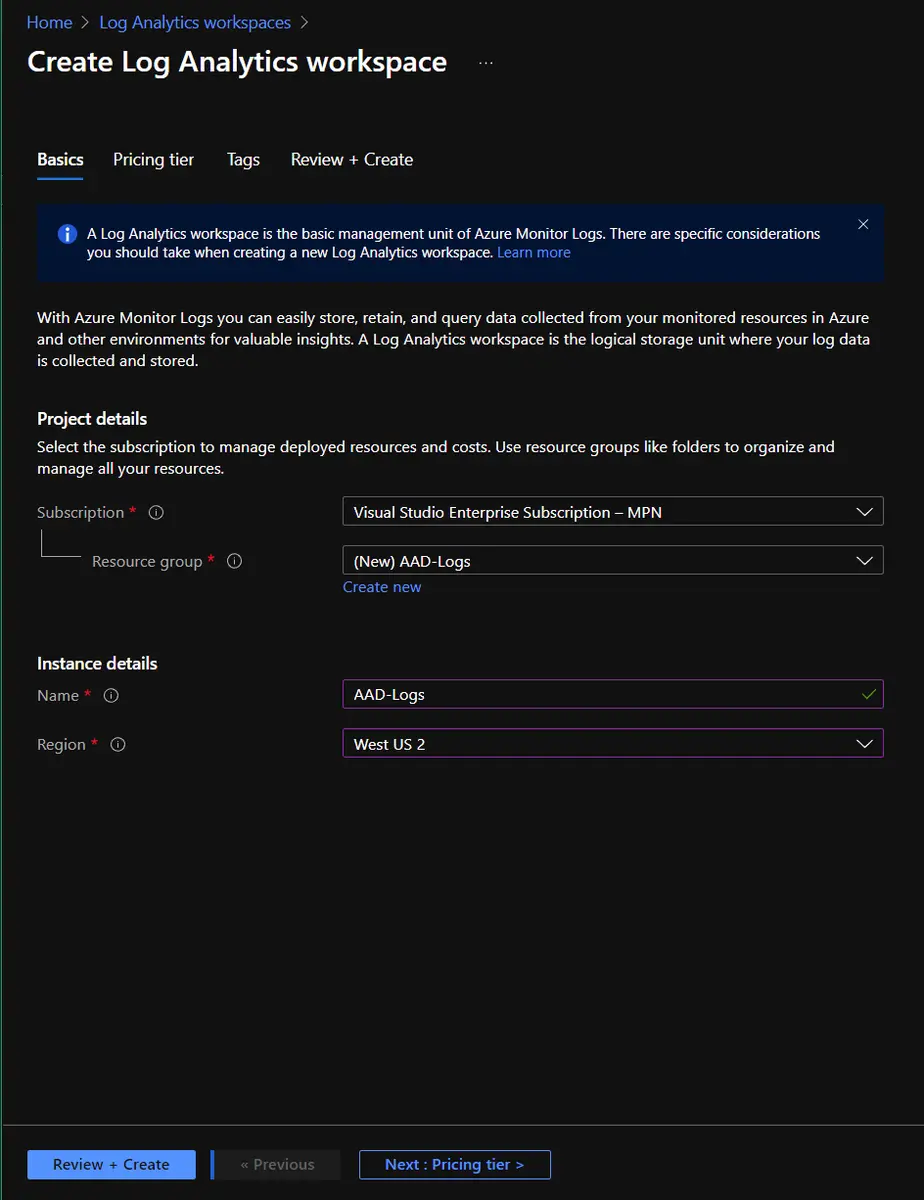Open the ellipsis menu beside page title
This screenshot has height=1200, width=924.
pos(486,63)
